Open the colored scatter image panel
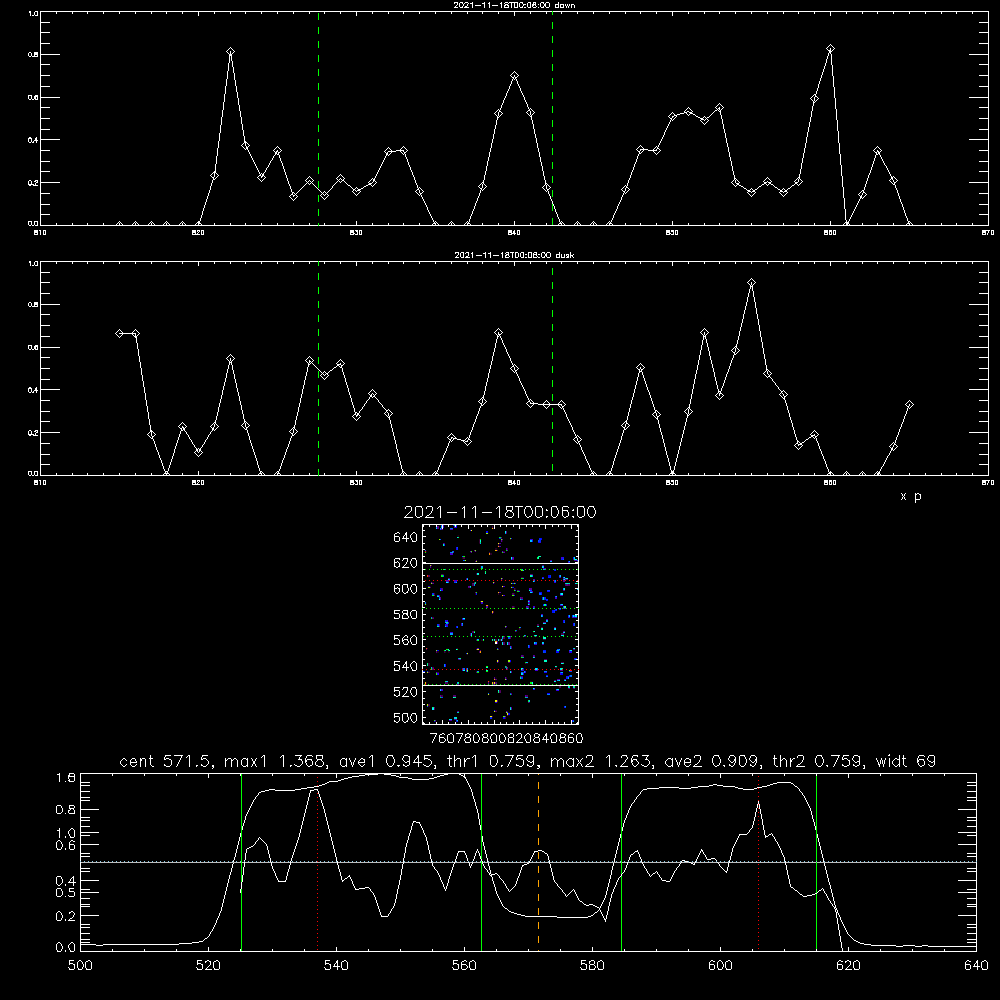This screenshot has width=1000, height=1000. [500, 624]
